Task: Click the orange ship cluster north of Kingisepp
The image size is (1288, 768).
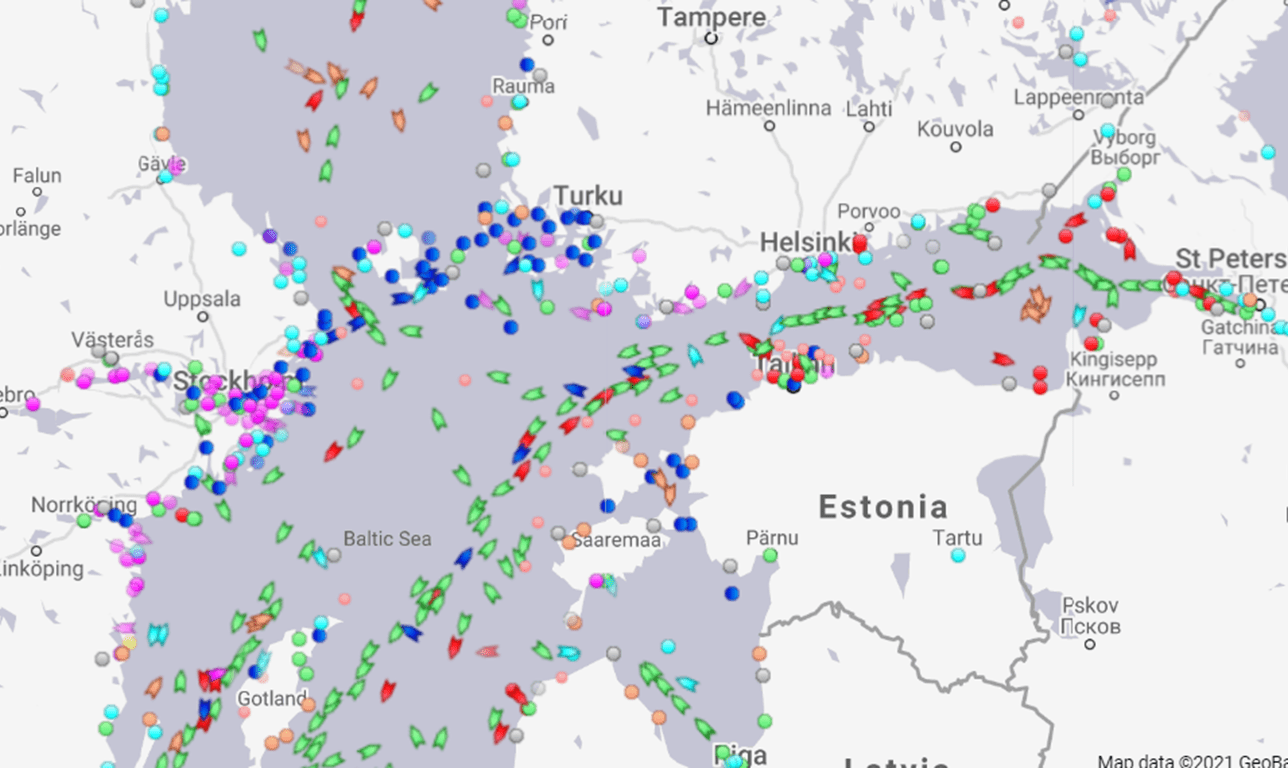Action: 1036,304
